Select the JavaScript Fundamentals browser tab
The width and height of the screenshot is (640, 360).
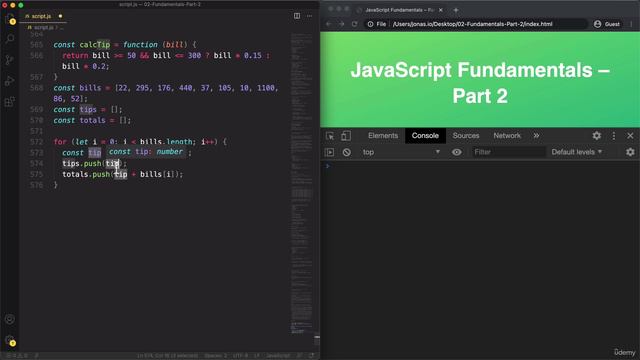click(x=399, y=10)
